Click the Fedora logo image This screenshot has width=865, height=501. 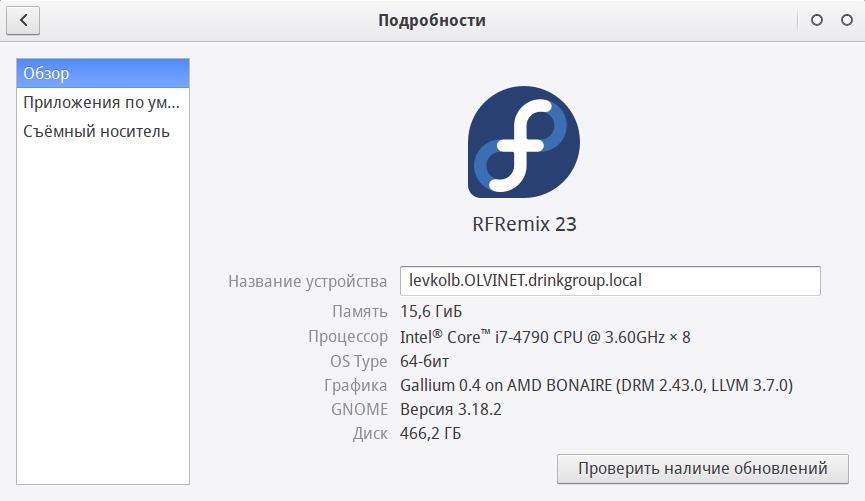click(524, 141)
